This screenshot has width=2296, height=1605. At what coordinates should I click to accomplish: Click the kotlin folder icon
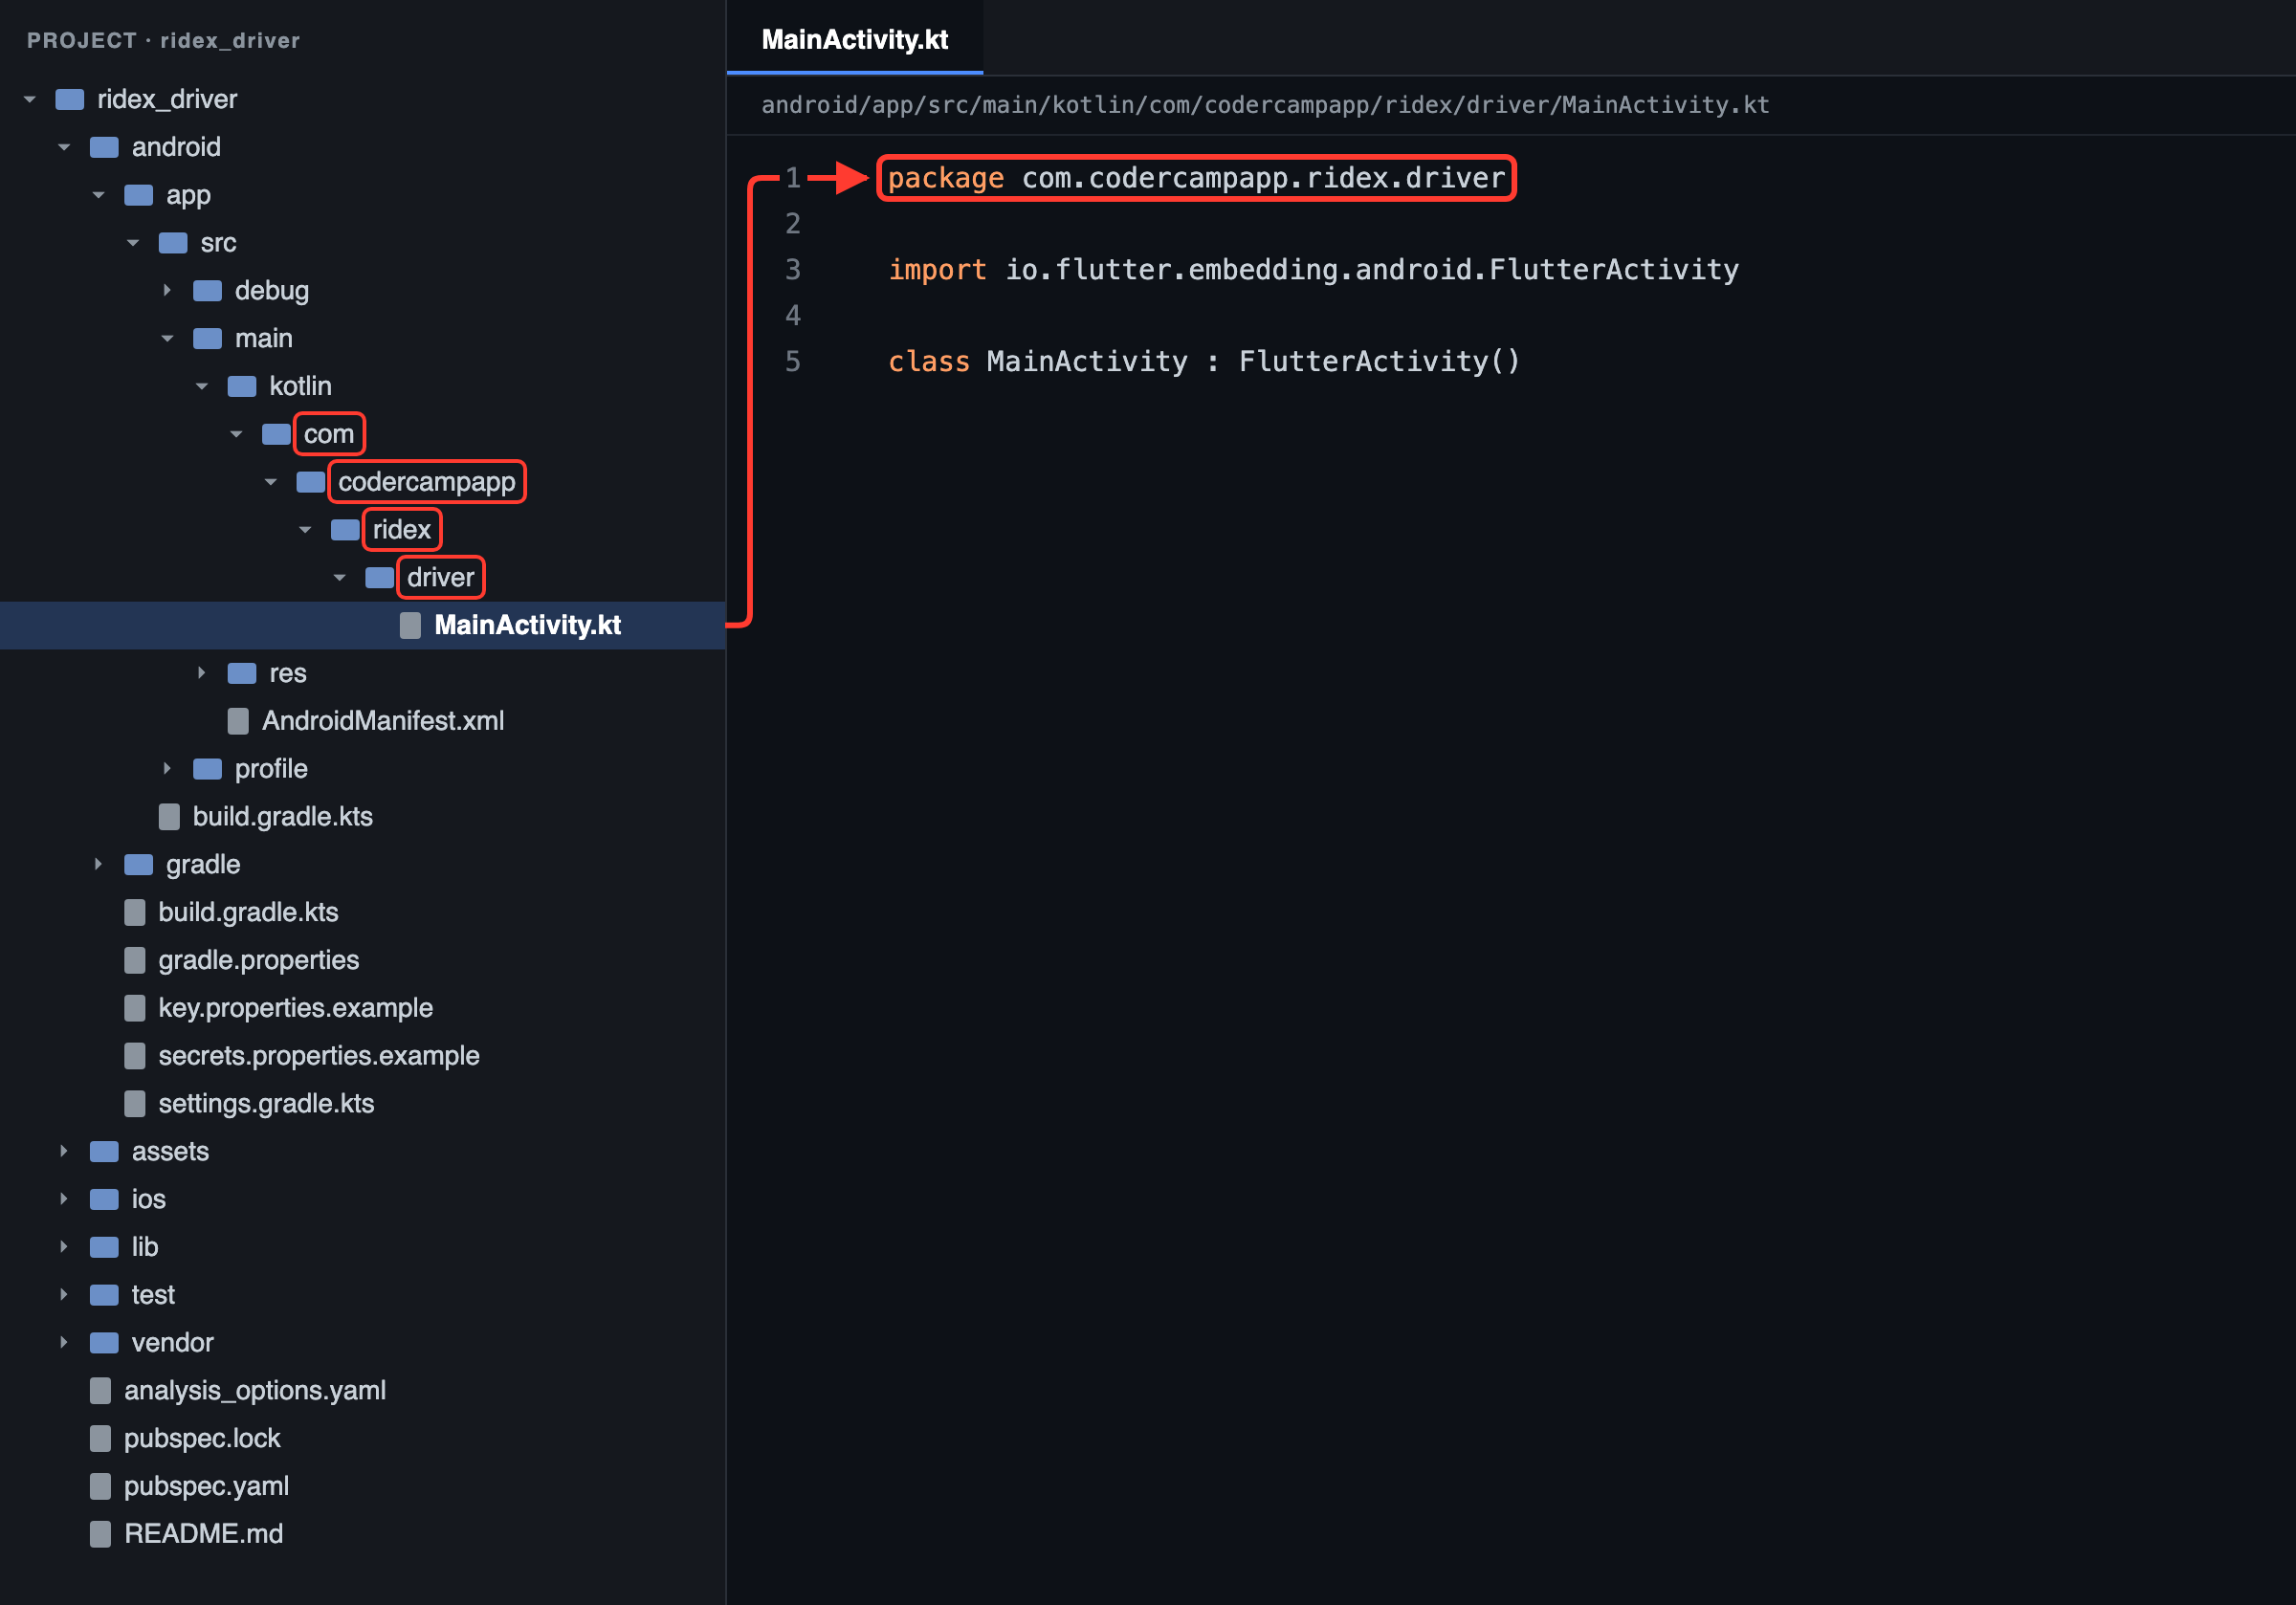click(242, 386)
